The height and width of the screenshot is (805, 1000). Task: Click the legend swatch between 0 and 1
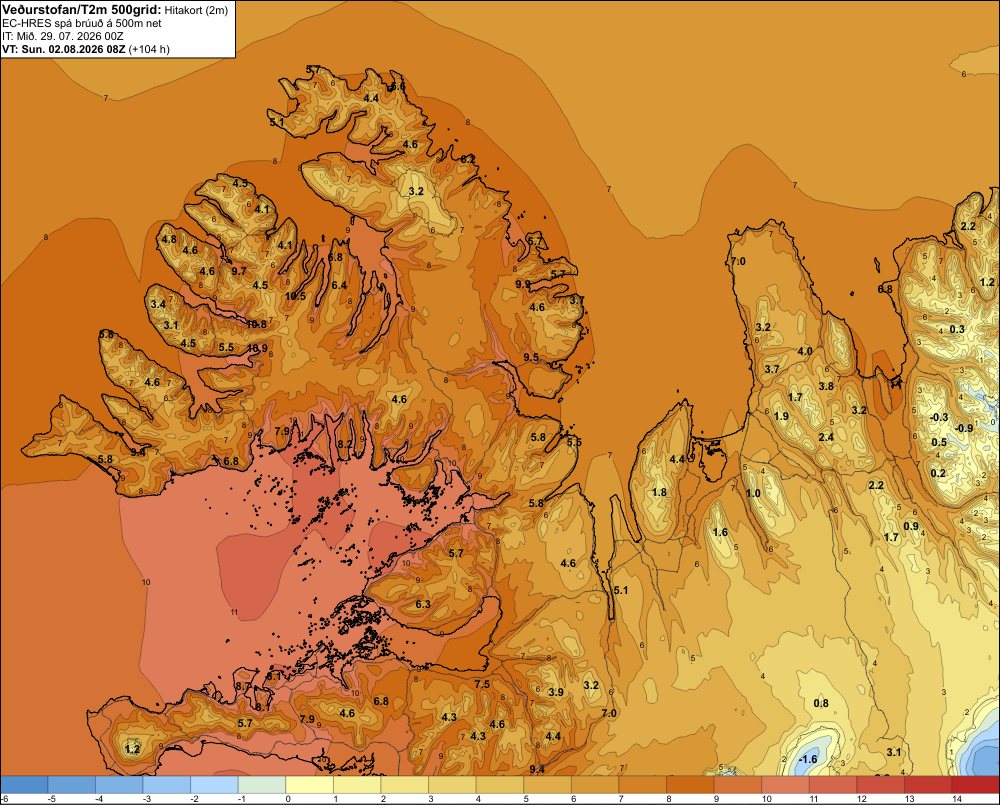point(309,784)
